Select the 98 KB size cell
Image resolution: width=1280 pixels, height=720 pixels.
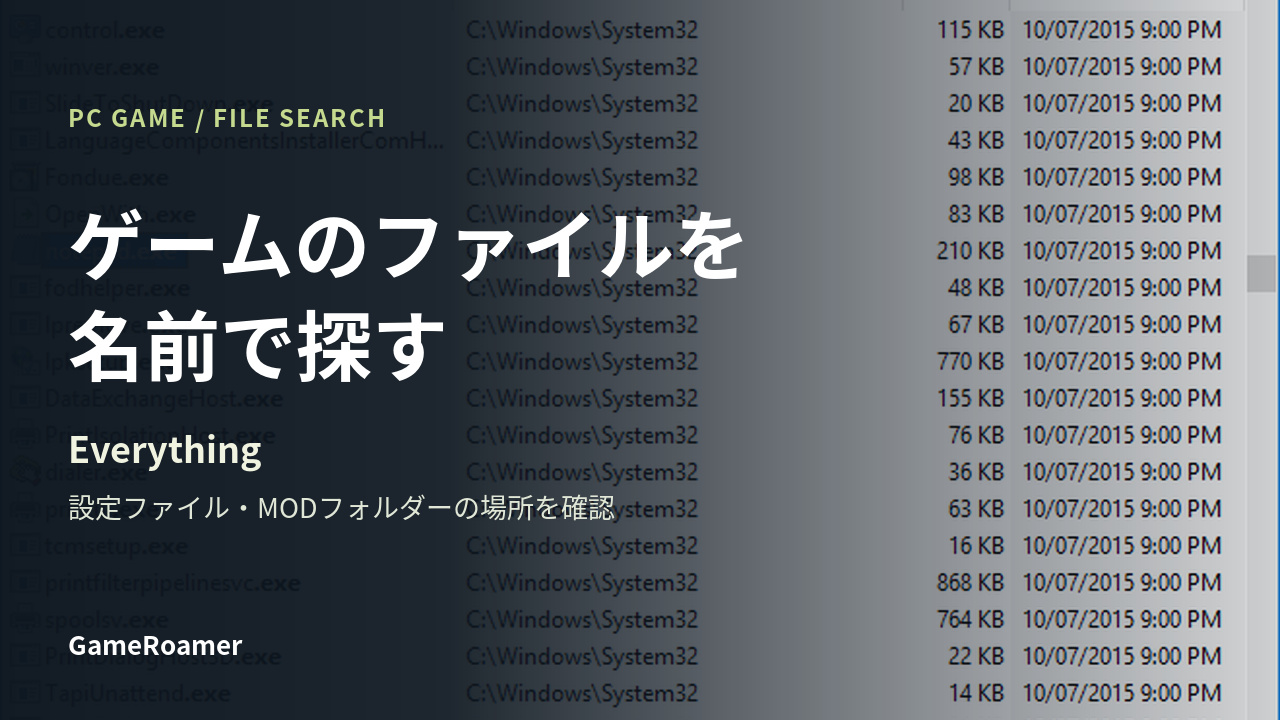coord(976,178)
